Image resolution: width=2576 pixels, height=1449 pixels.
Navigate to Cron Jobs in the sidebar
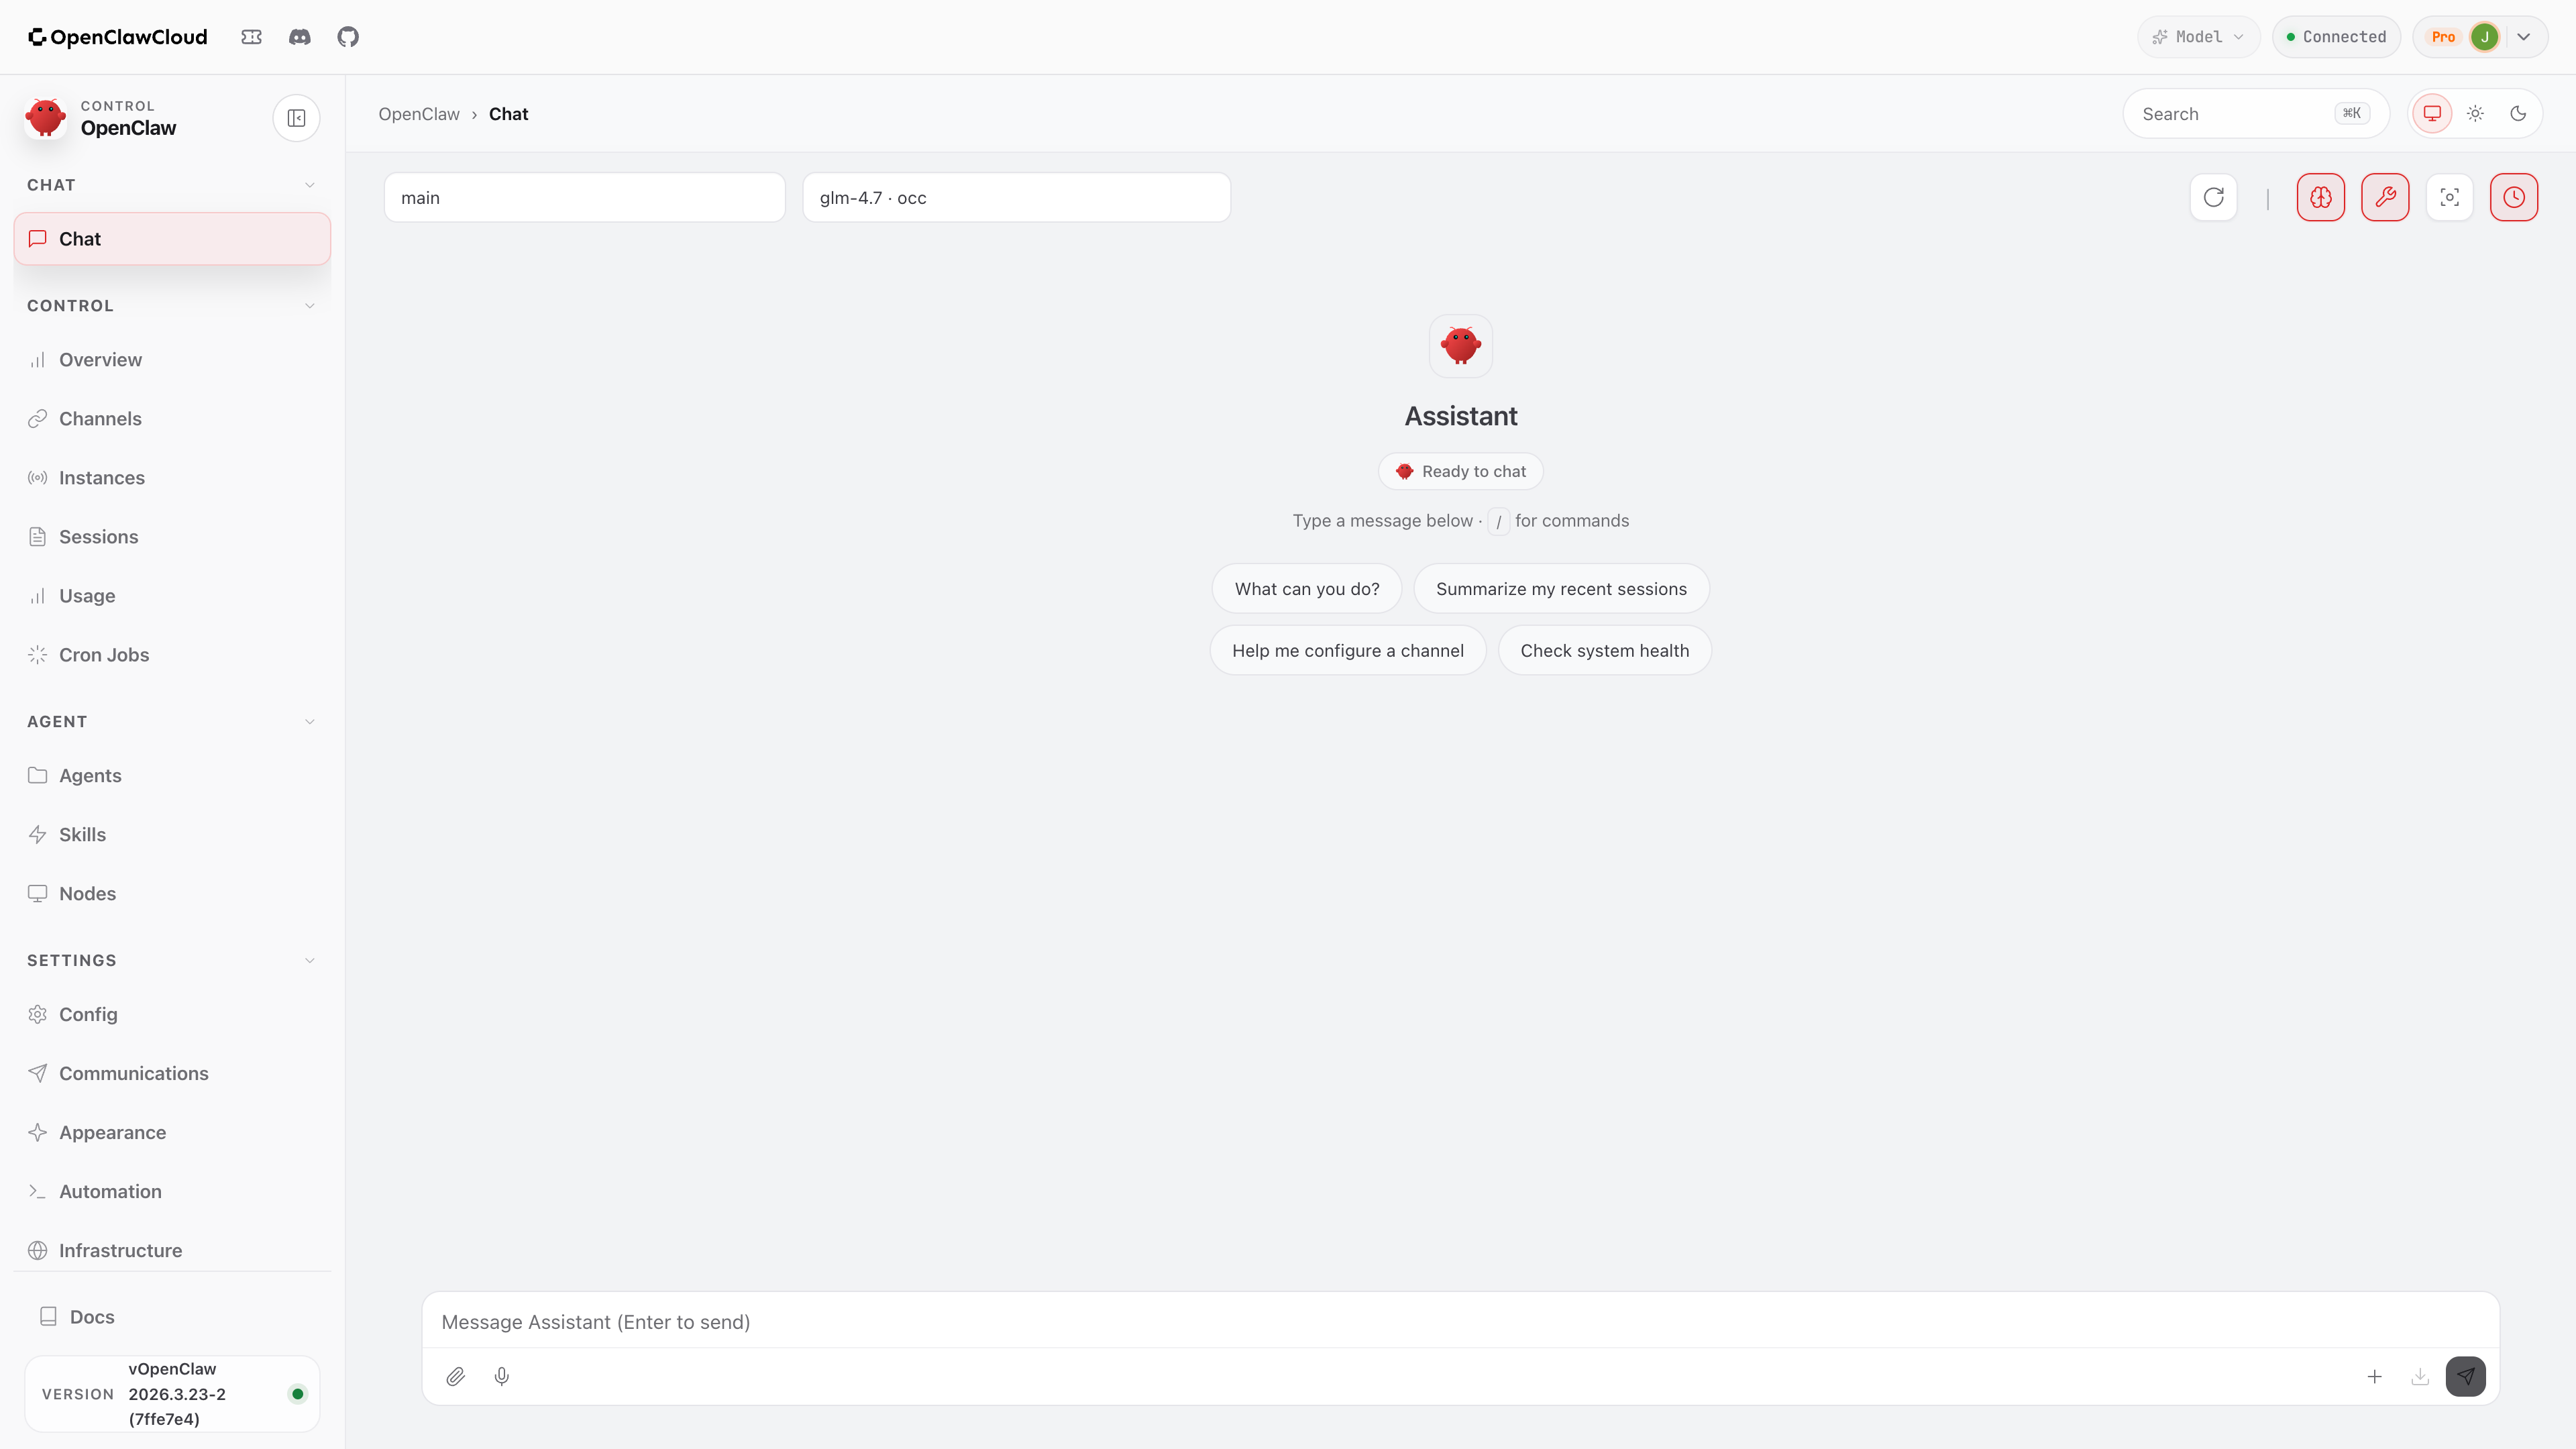(x=104, y=654)
